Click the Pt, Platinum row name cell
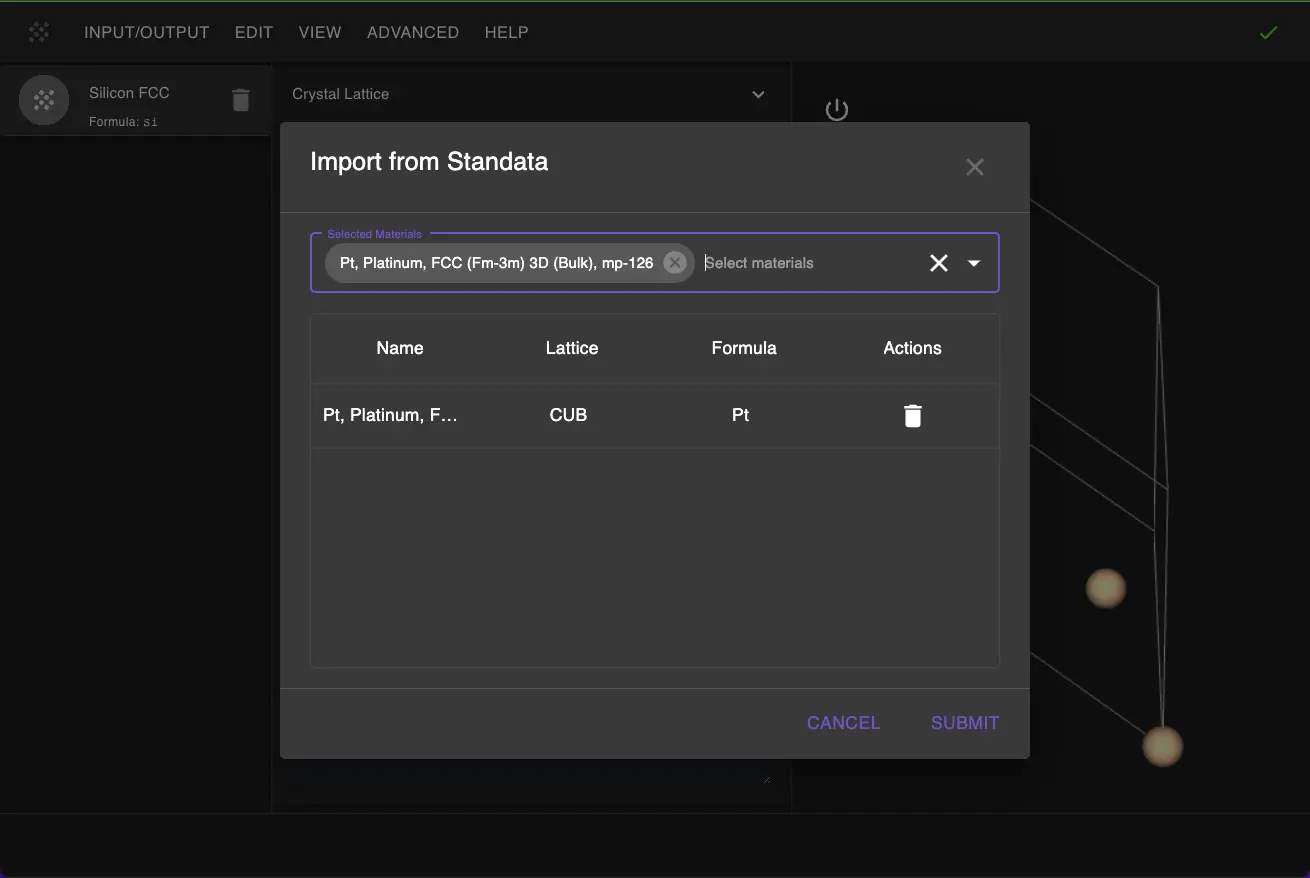 click(391, 415)
